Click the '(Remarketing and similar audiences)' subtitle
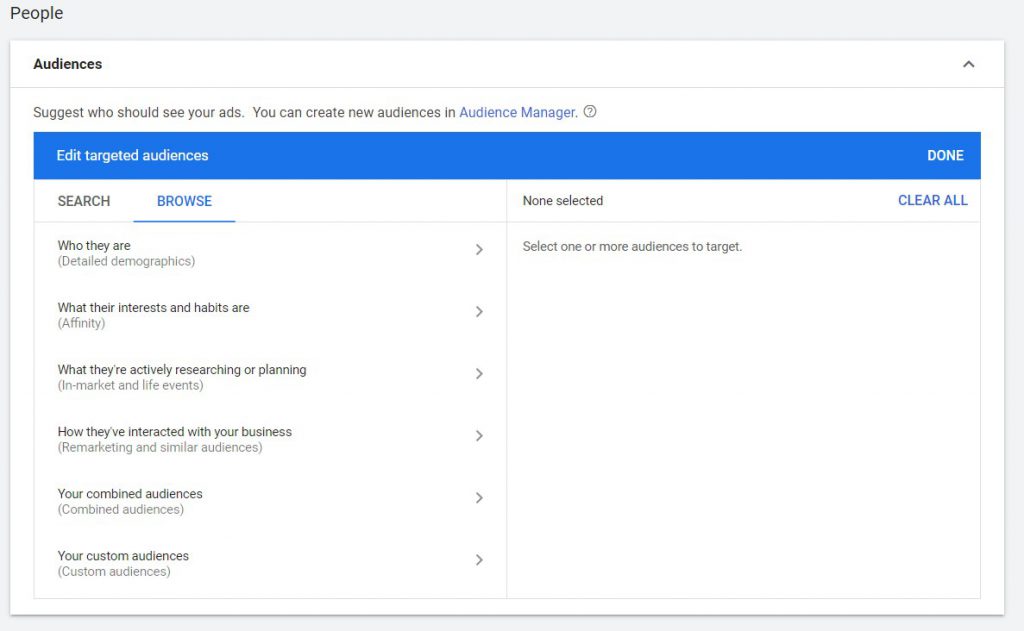Screen dimensions: 1024x631 (x=160, y=447)
